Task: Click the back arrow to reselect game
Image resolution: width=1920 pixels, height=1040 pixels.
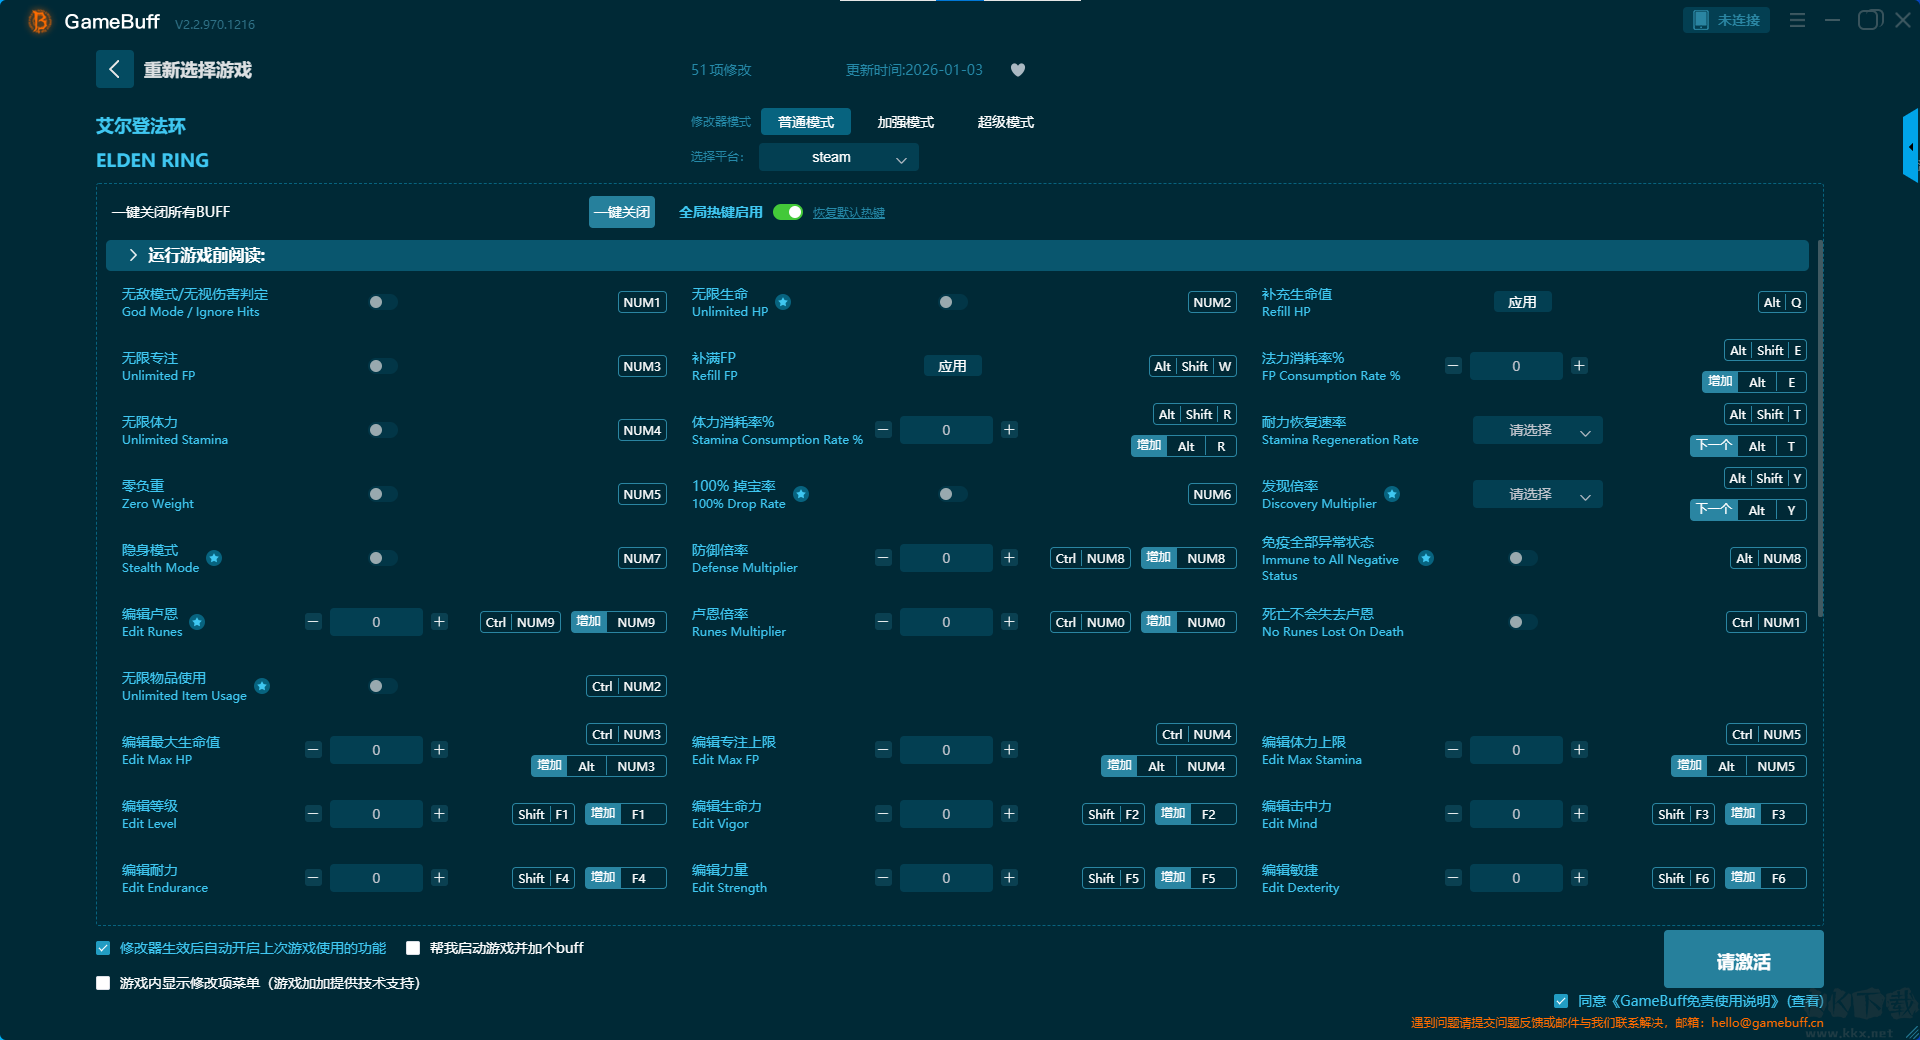Action: tap(114, 69)
